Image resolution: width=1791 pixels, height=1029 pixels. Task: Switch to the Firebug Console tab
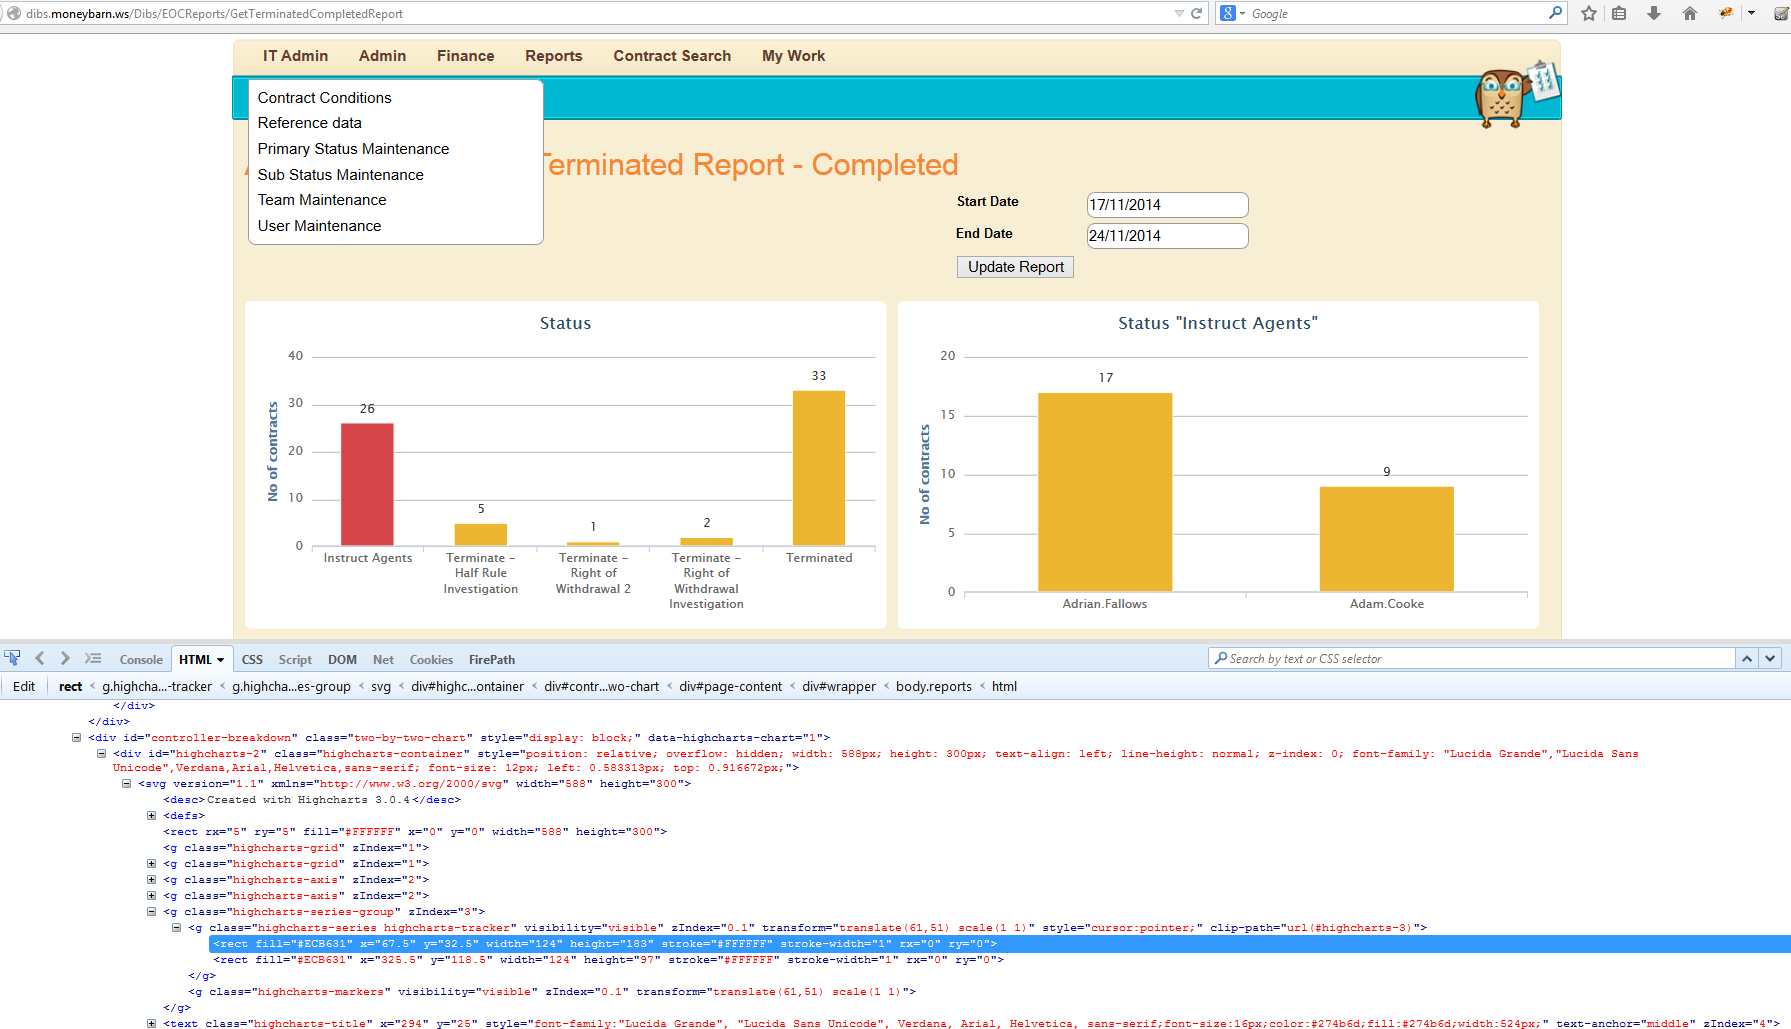(x=141, y=660)
